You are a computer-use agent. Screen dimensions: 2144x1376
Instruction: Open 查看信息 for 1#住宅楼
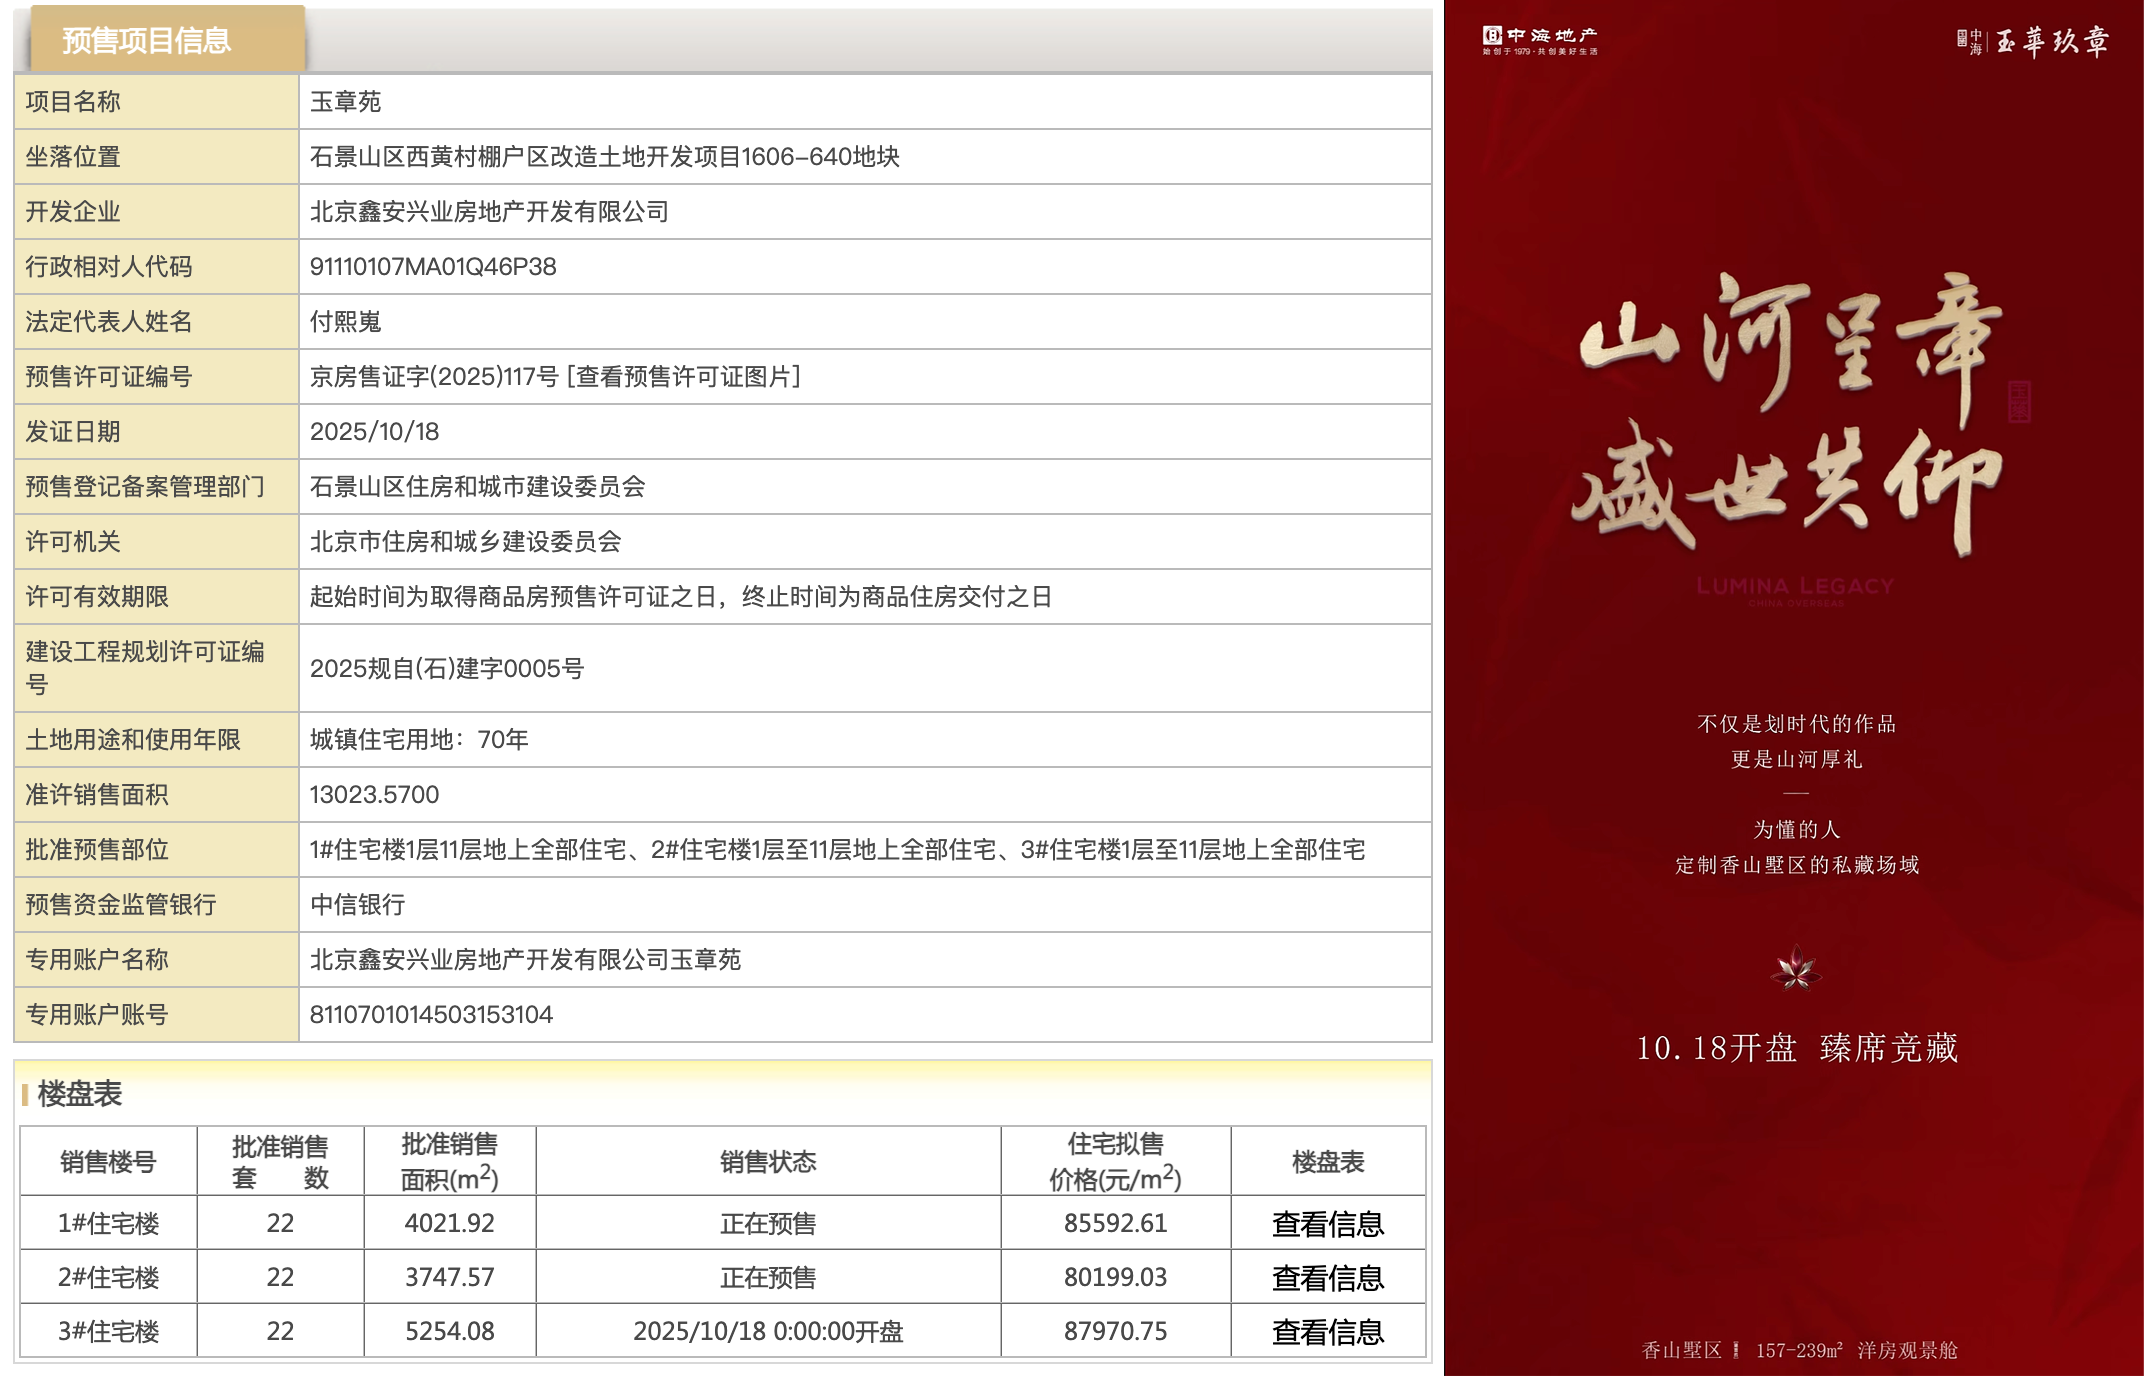click(1327, 1224)
